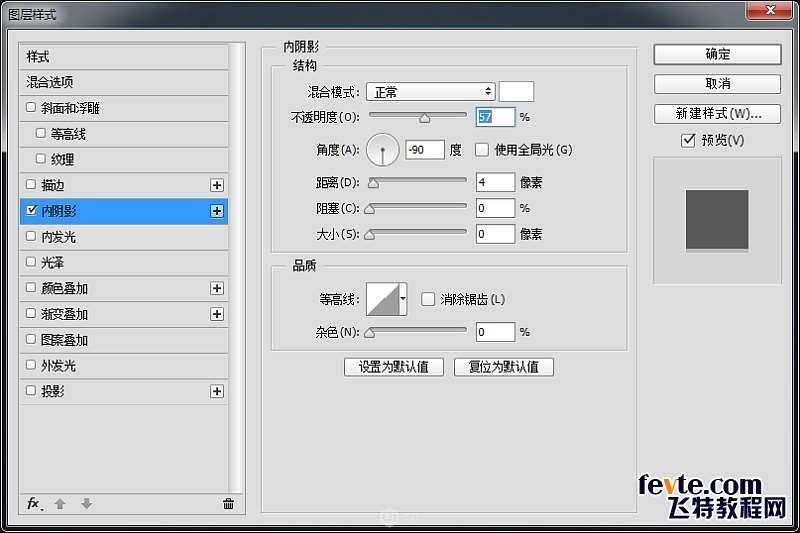The height and width of the screenshot is (533, 800).
Task: Enable the 光泽 checkbox
Action: click(x=31, y=262)
